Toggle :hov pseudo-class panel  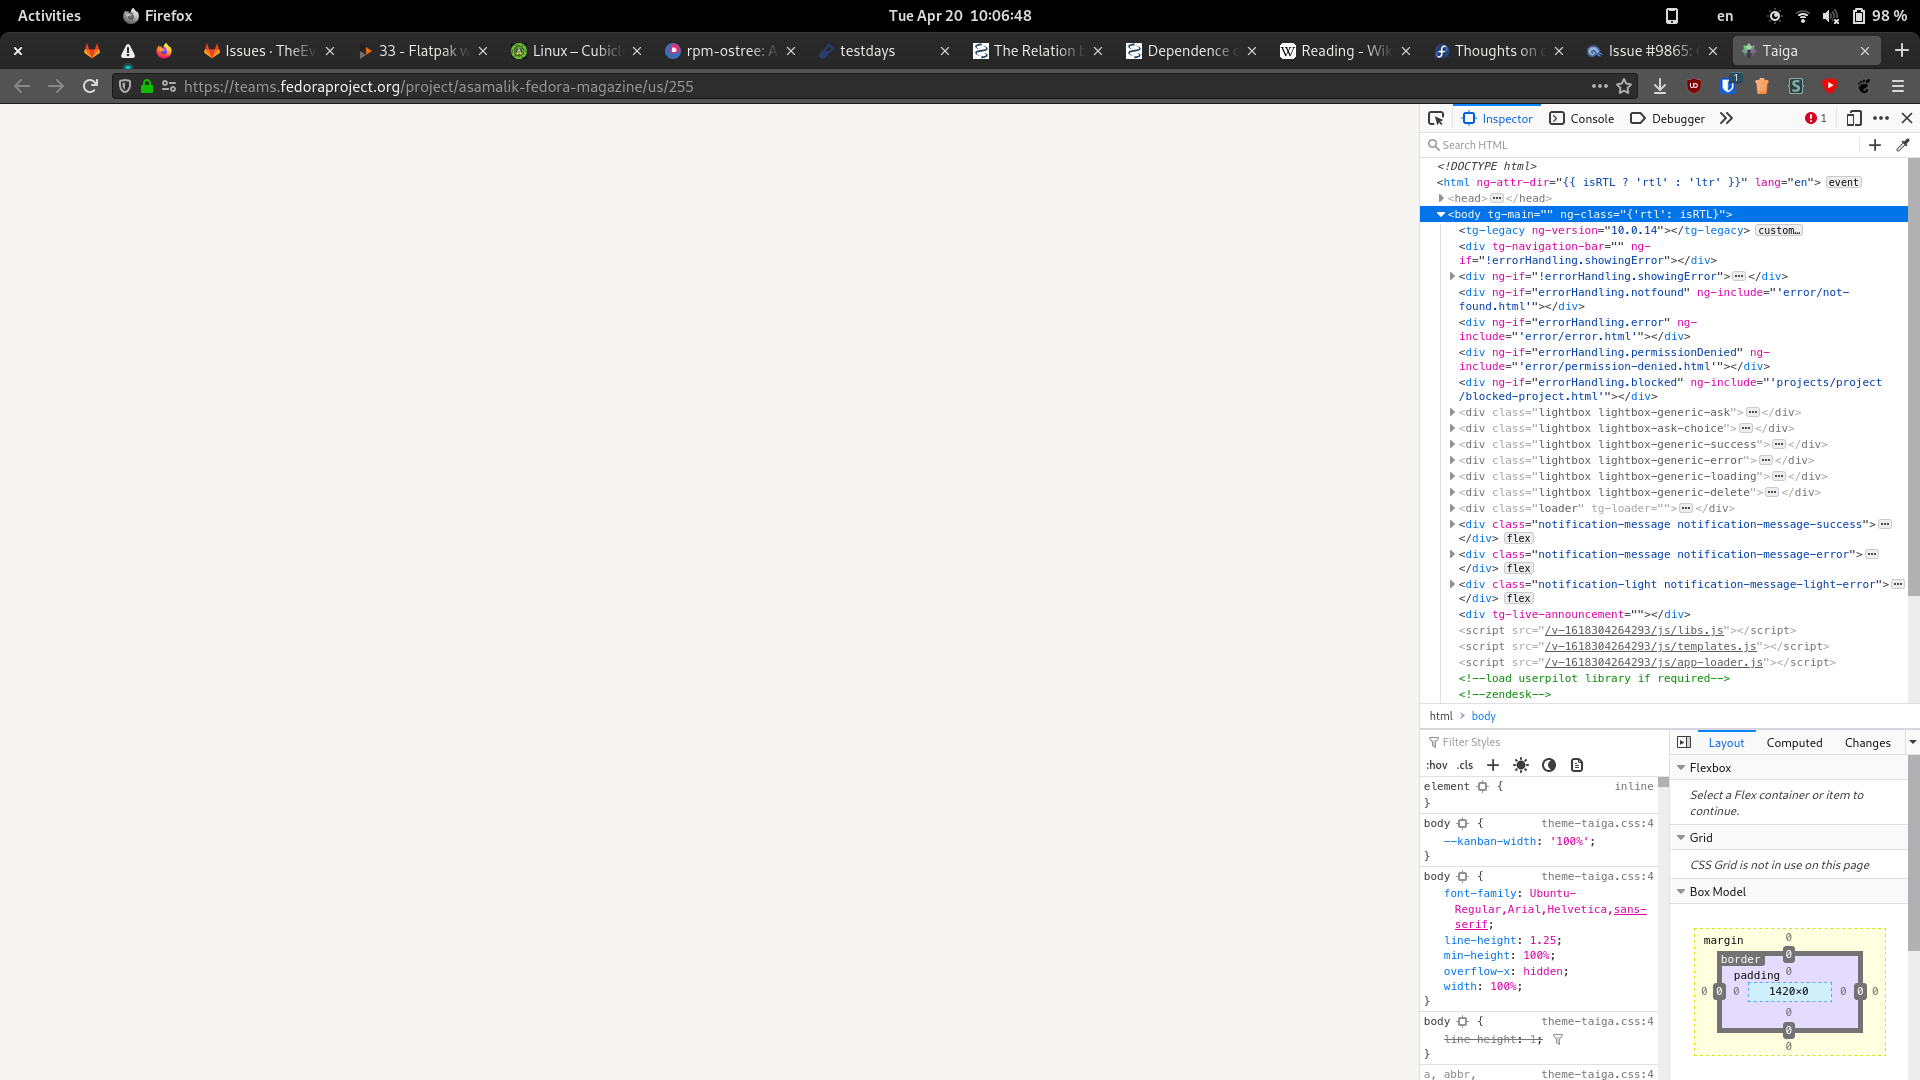(1437, 765)
